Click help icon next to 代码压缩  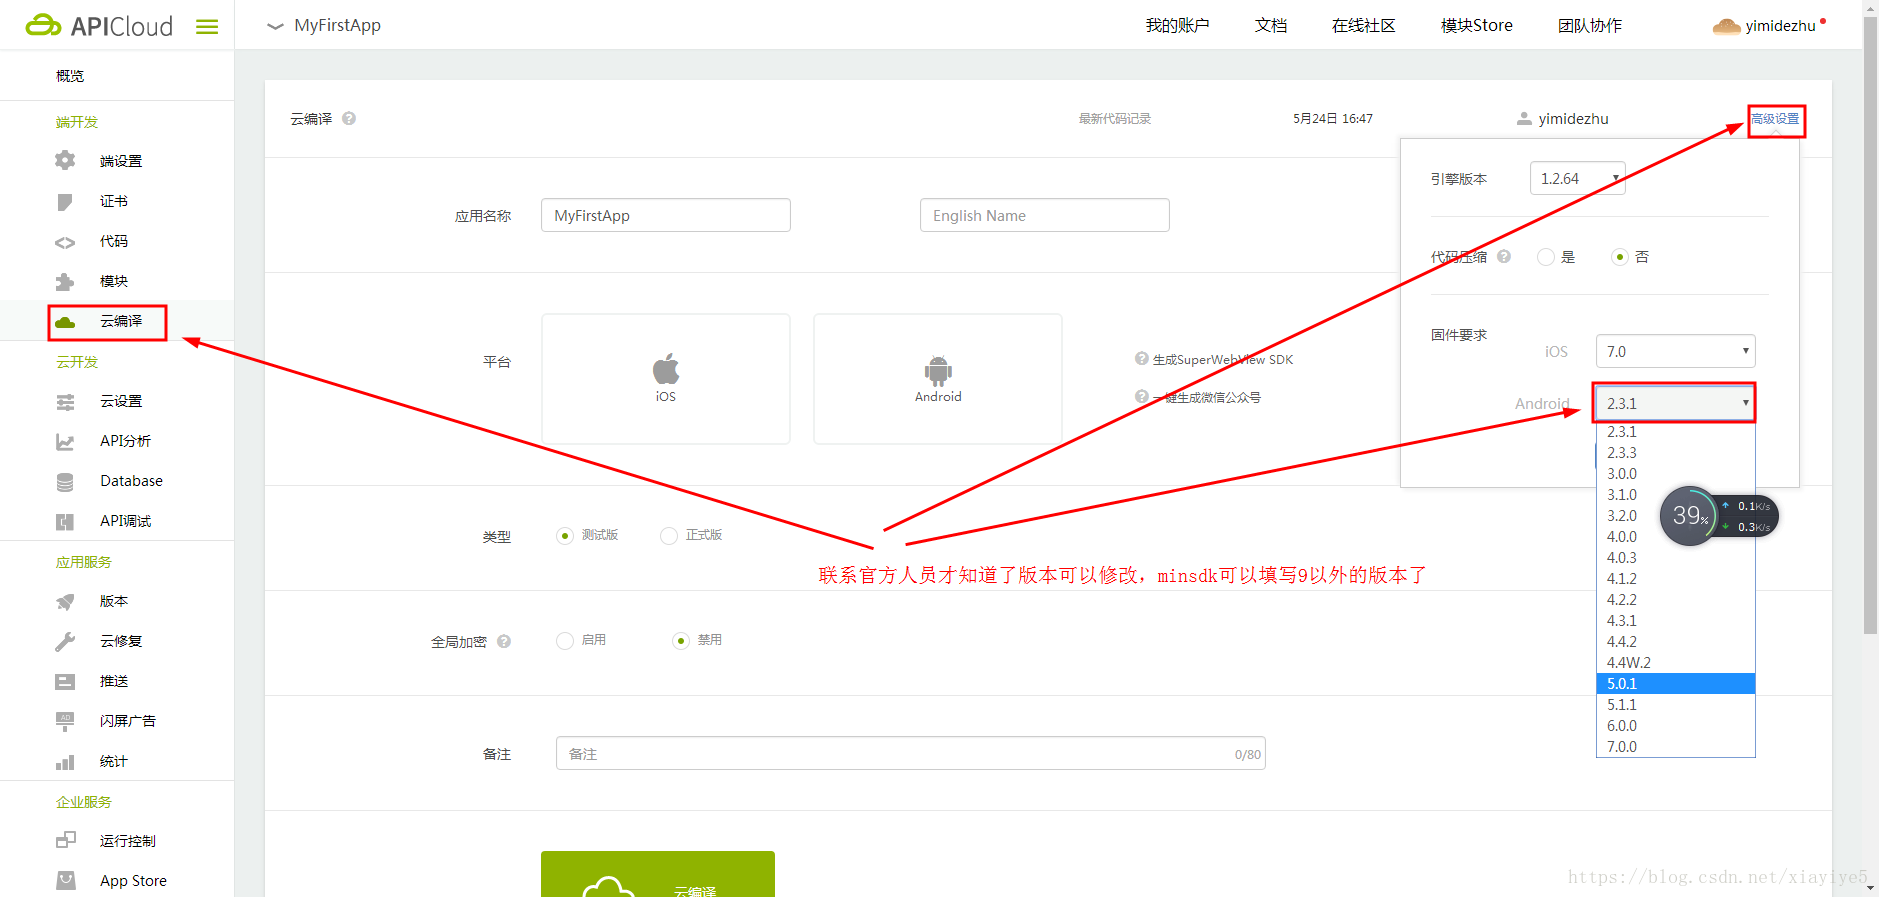click(1504, 256)
